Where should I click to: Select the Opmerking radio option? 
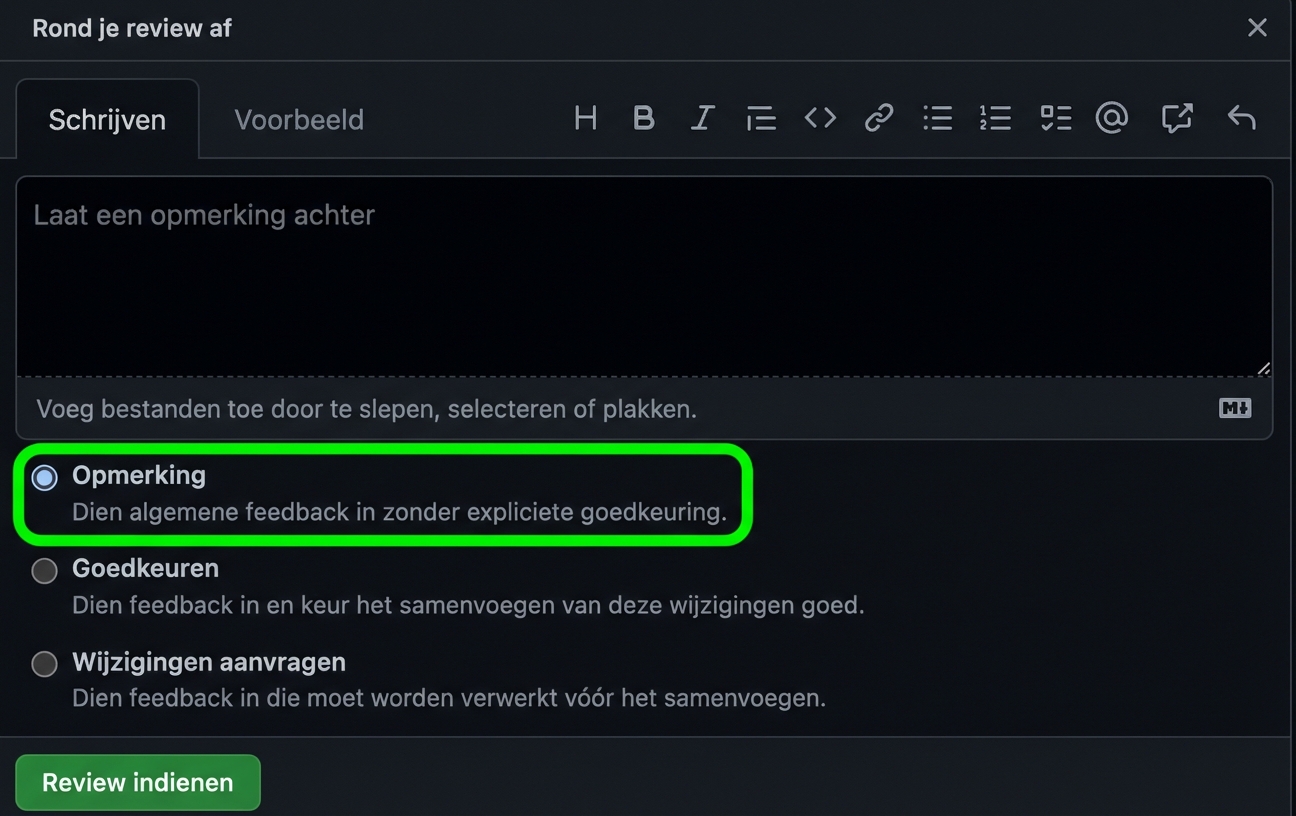pos(45,478)
